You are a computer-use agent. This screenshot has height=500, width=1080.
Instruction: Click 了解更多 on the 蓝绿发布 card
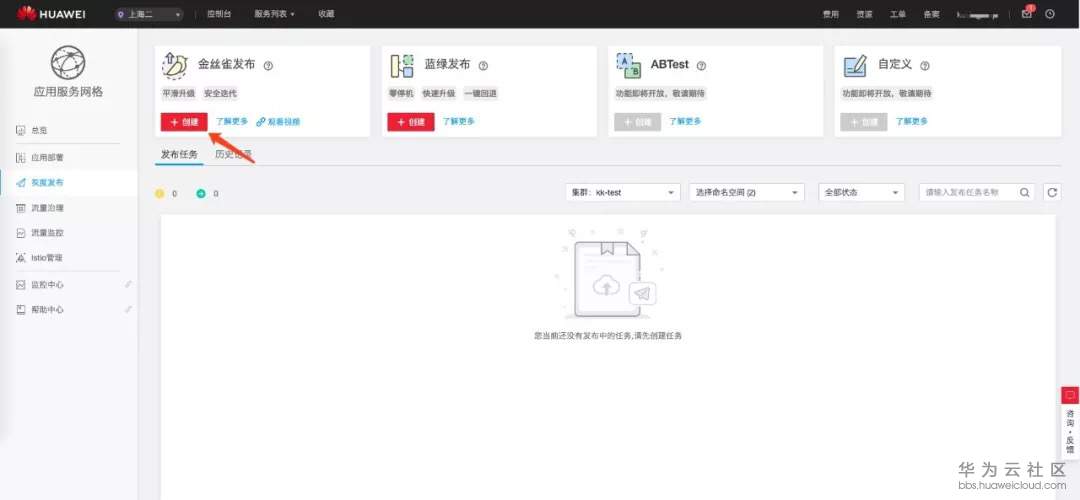click(459, 121)
